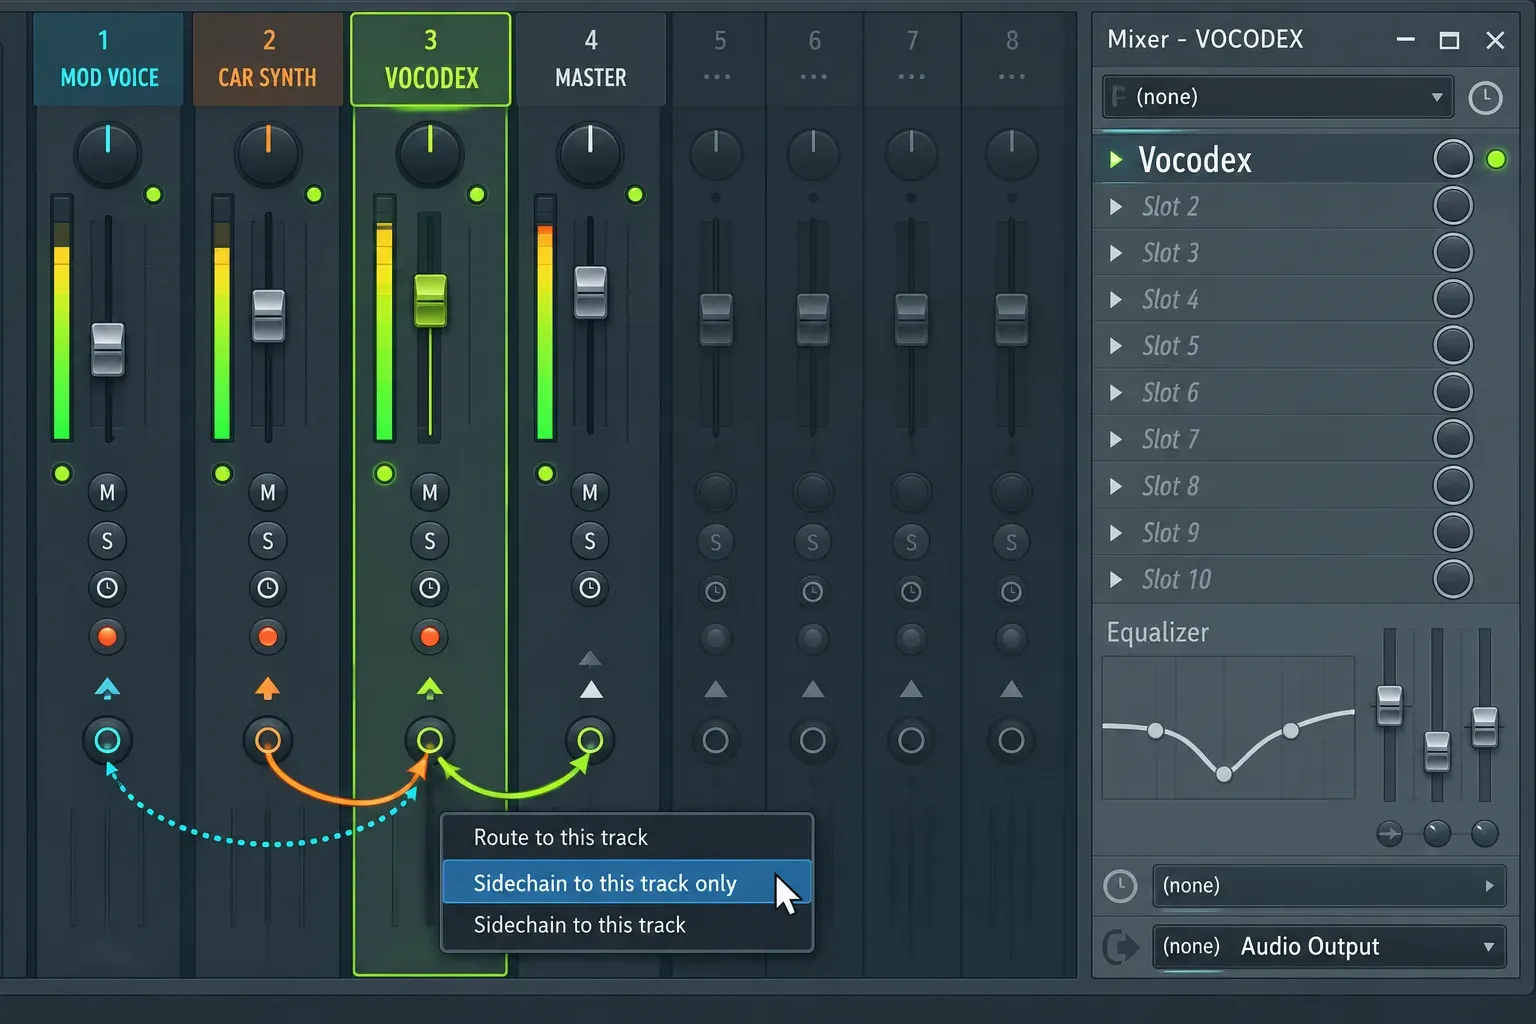Arm recording on VOCODEX track

point(429,636)
